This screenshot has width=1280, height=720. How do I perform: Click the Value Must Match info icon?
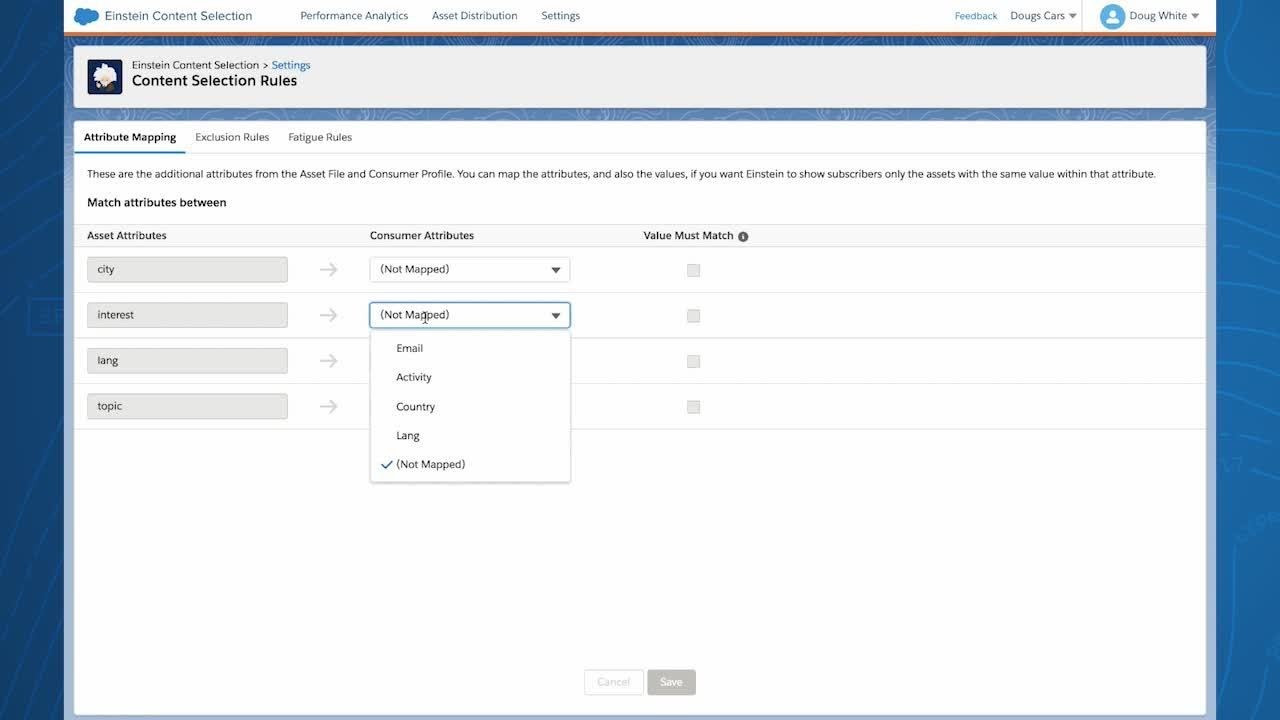[743, 237]
